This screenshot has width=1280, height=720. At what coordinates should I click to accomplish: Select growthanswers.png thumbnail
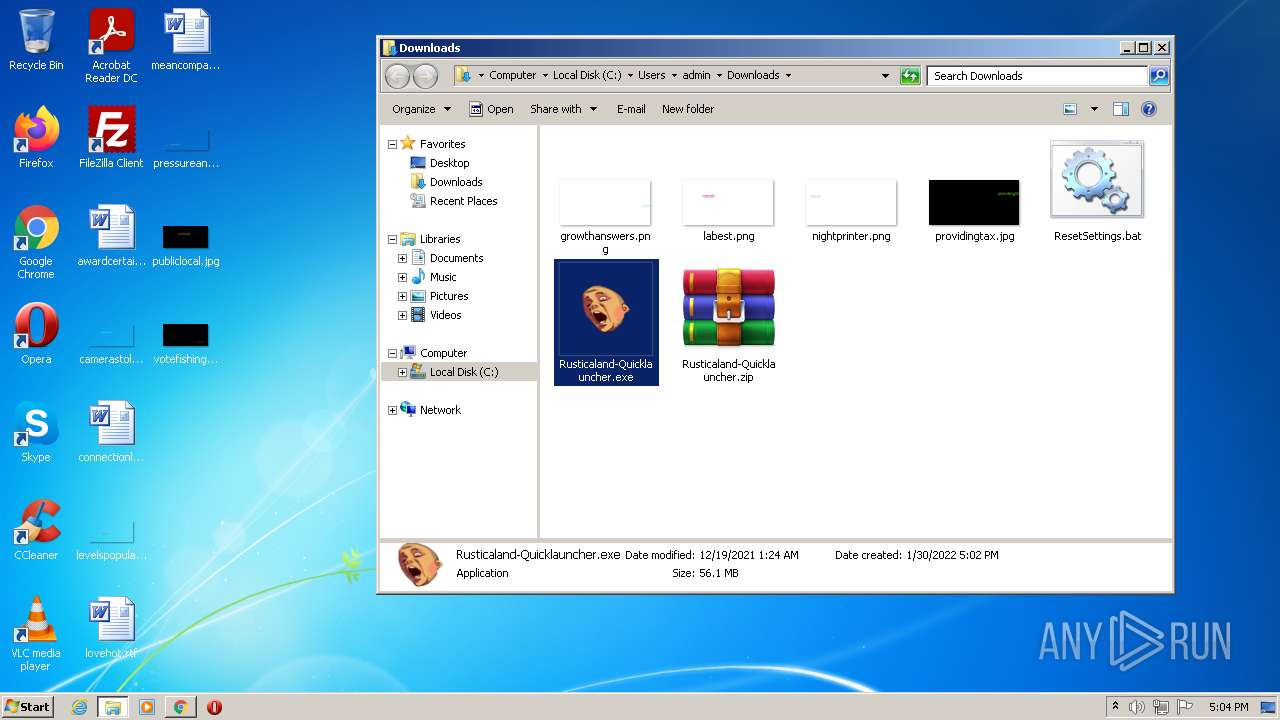click(605, 216)
